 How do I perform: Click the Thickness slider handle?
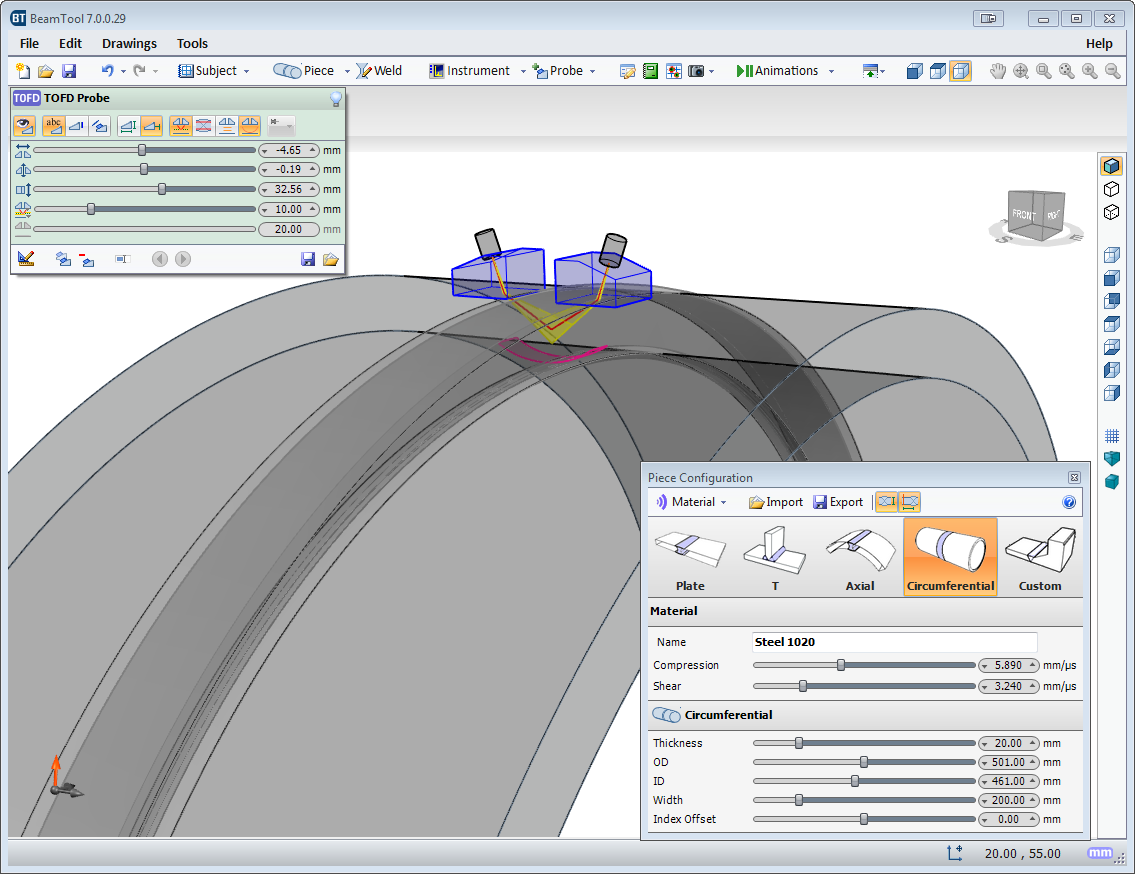pos(798,743)
